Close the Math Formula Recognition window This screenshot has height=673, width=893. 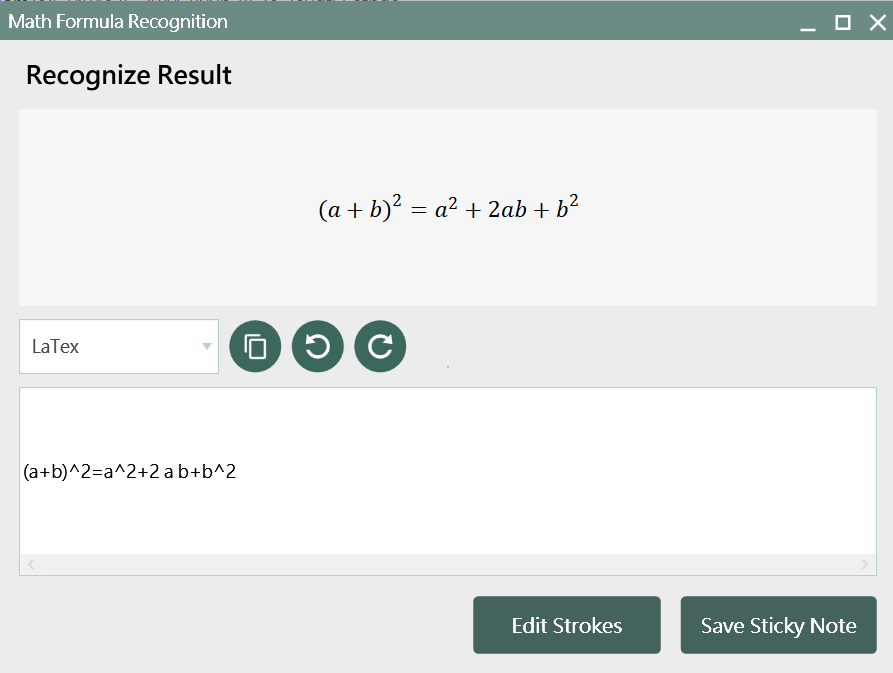[877, 22]
